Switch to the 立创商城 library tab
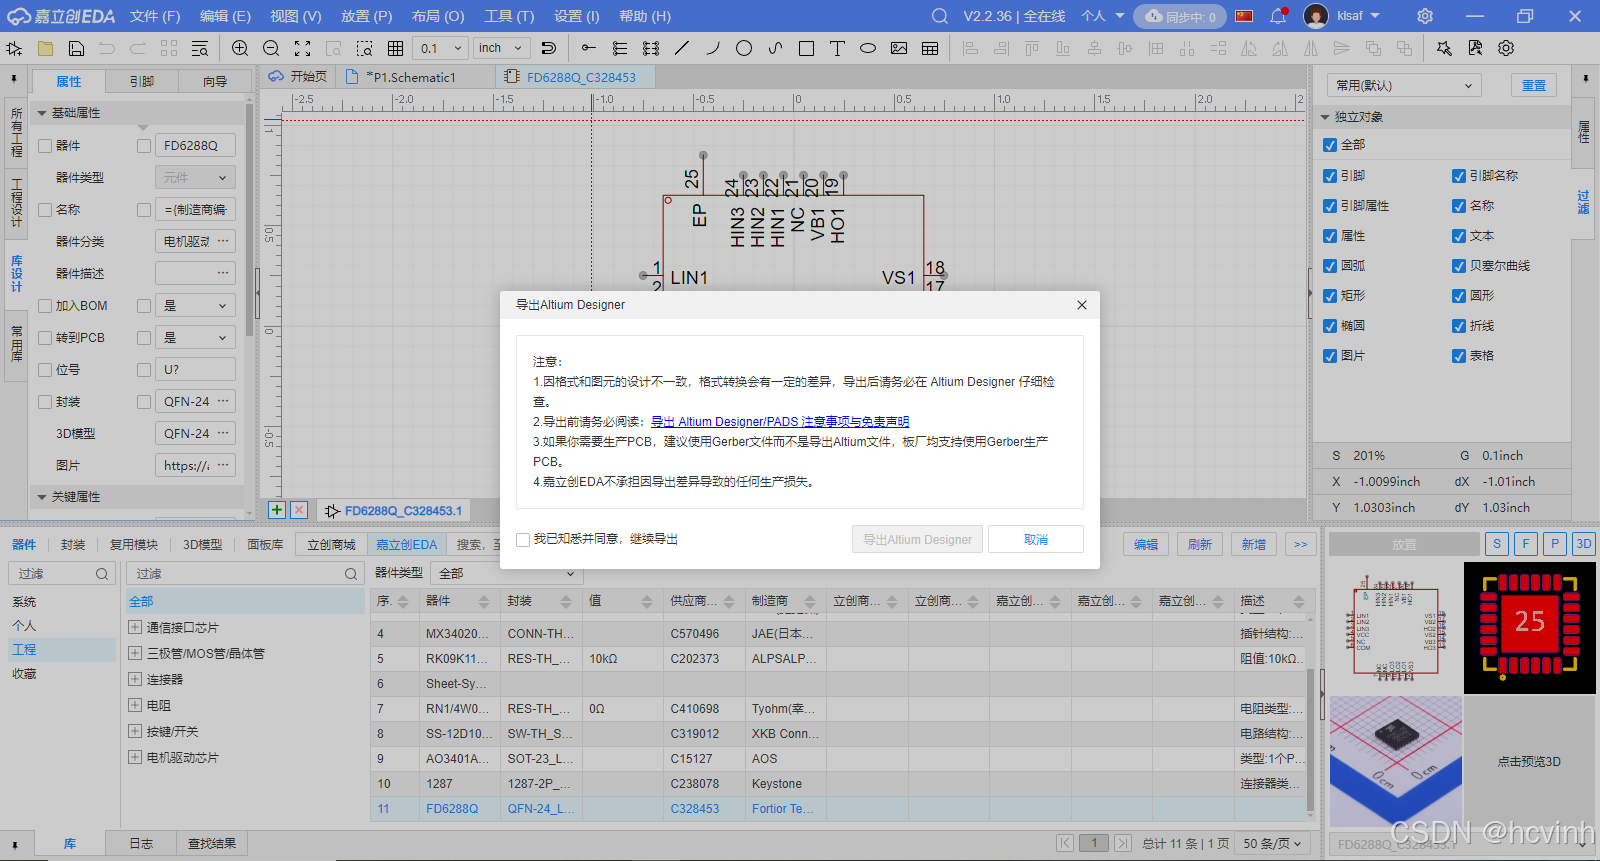 pyautogui.click(x=331, y=545)
